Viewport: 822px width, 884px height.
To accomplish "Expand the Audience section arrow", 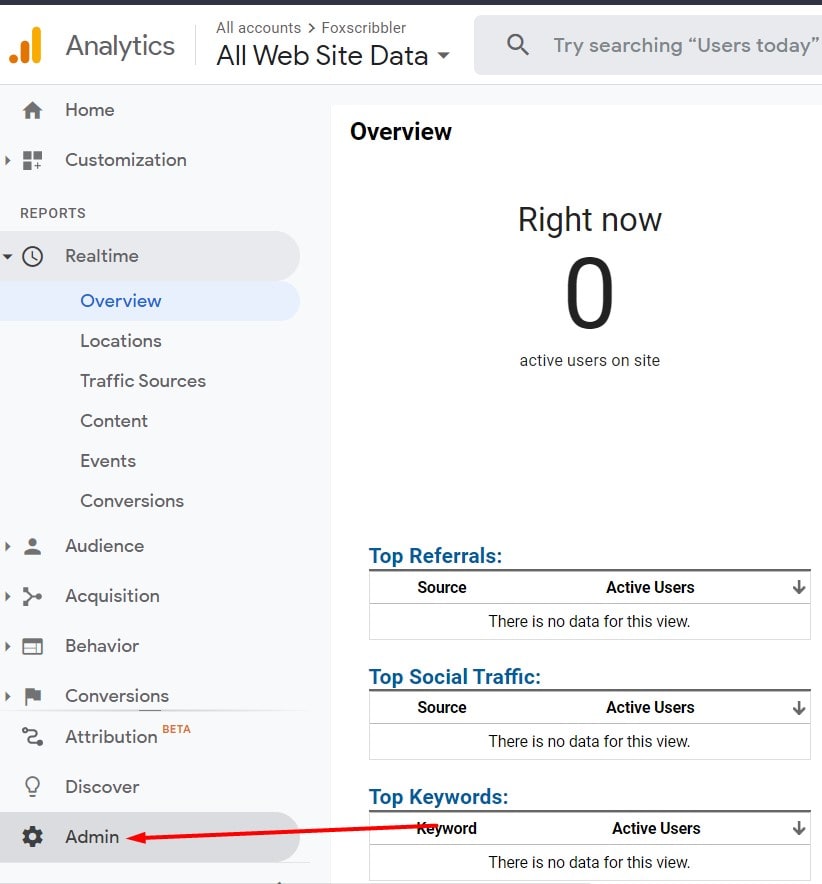I will [7, 546].
